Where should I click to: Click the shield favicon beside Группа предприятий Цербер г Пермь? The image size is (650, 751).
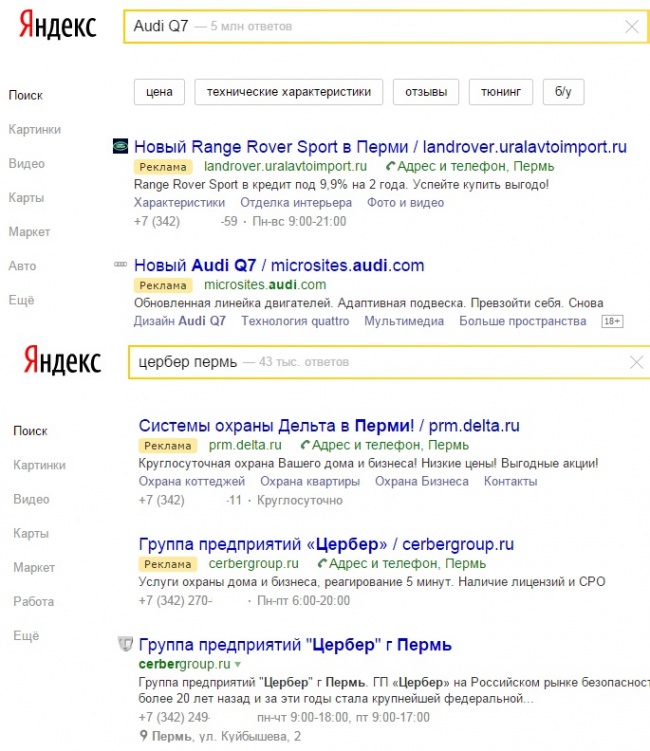pos(125,644)
